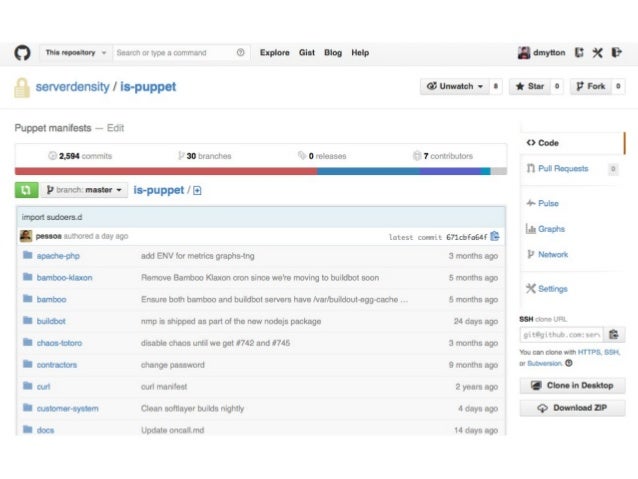Screen dimensions: 638x479
Task: Click the branch icon next to 30 branches
Action: click(x=181, y=155)
